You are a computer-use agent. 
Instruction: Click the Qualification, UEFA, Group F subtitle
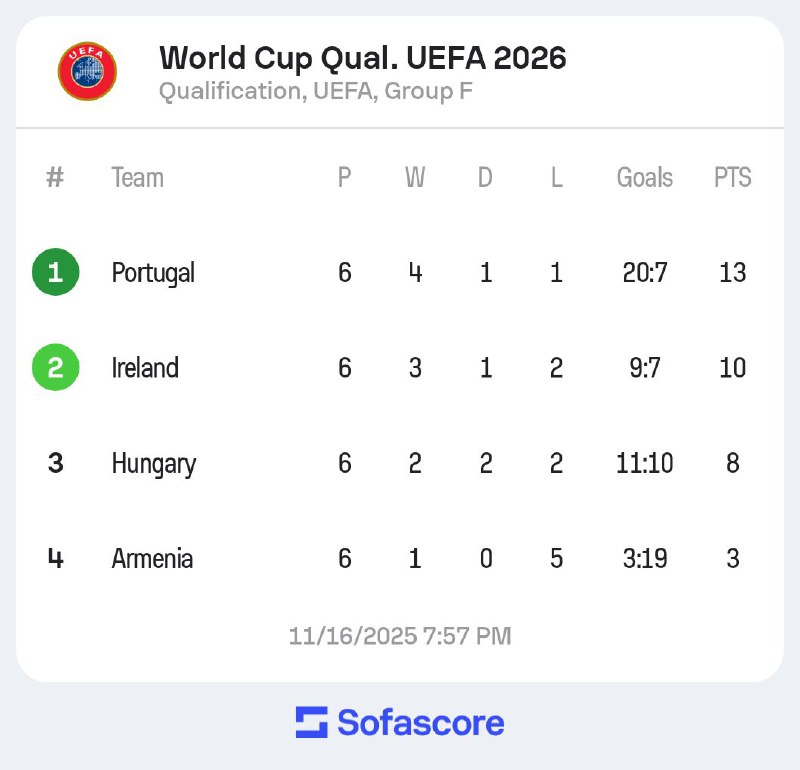pyautogui.click(x=315, y=92)
